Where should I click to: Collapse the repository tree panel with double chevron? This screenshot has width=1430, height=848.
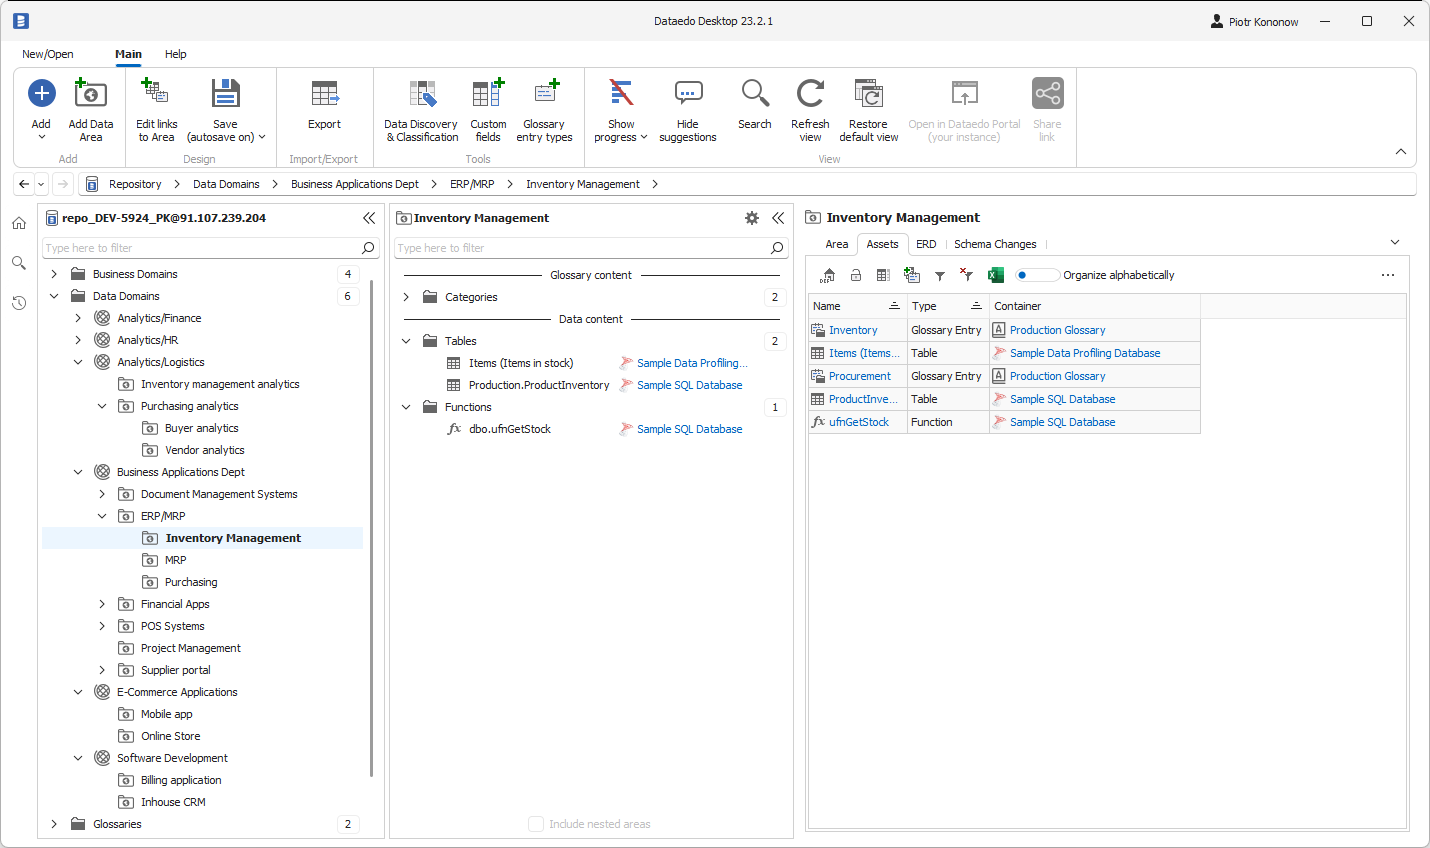(369, 218)
